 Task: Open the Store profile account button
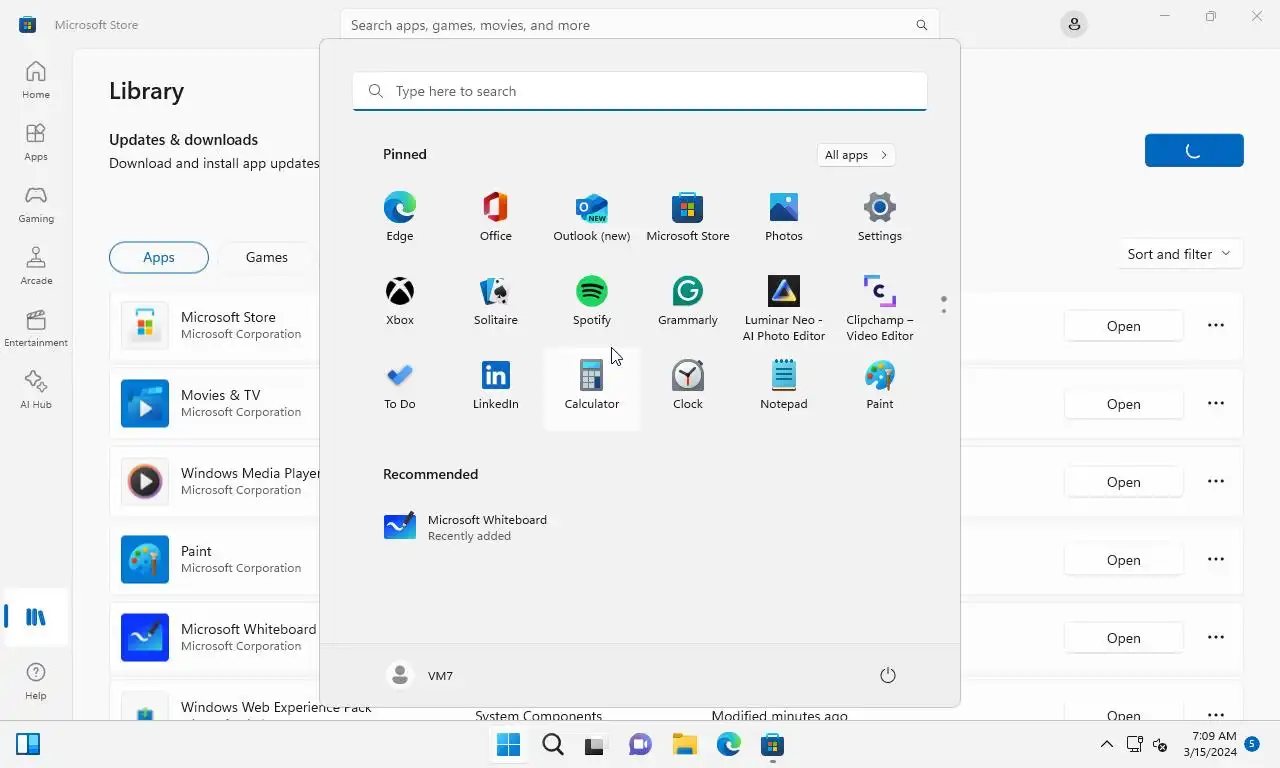tap(1074, 24)
